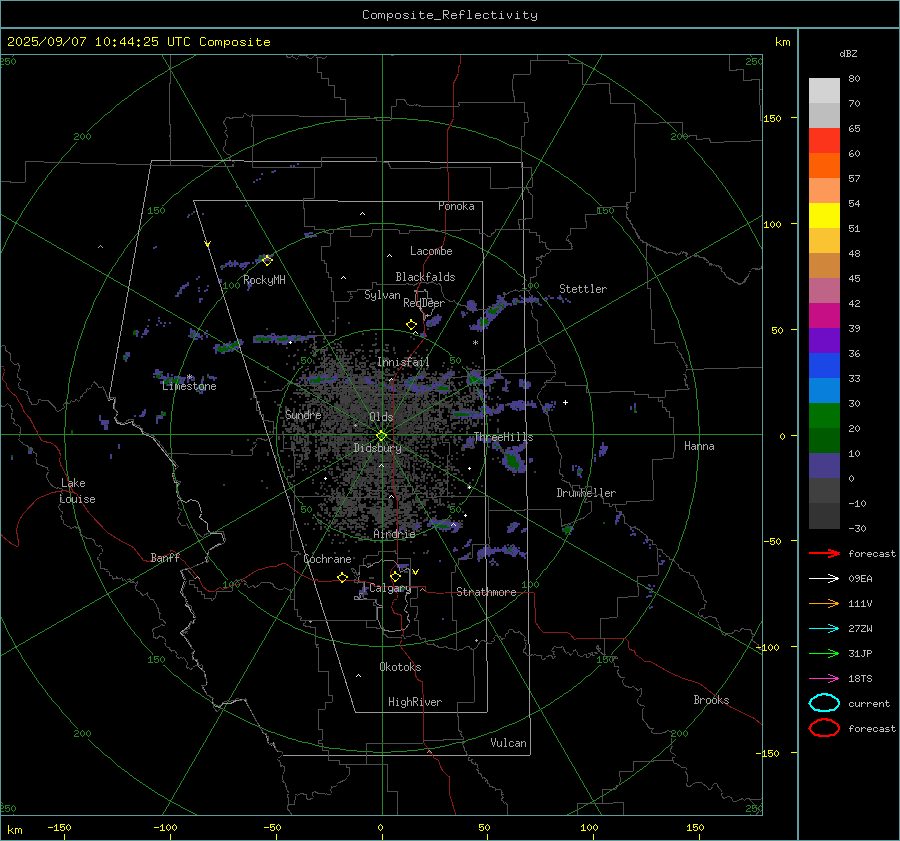This screenshot has width=900, height=841.
Task: Click the Olds town label
Action: [381, 417]
